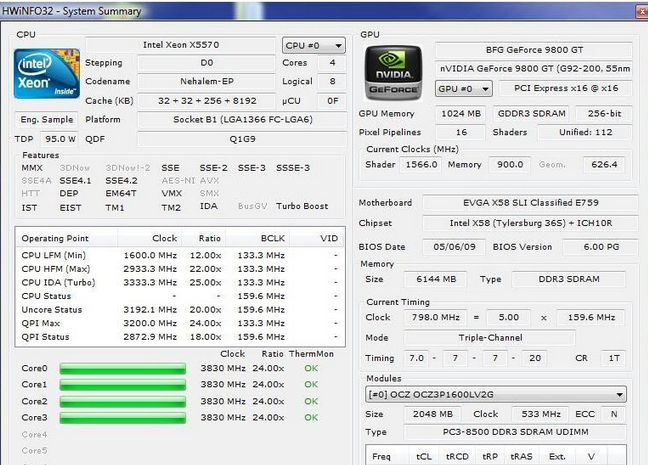
Task: Select the CPU IDA (Turbo) row
Action: (180, 283)
